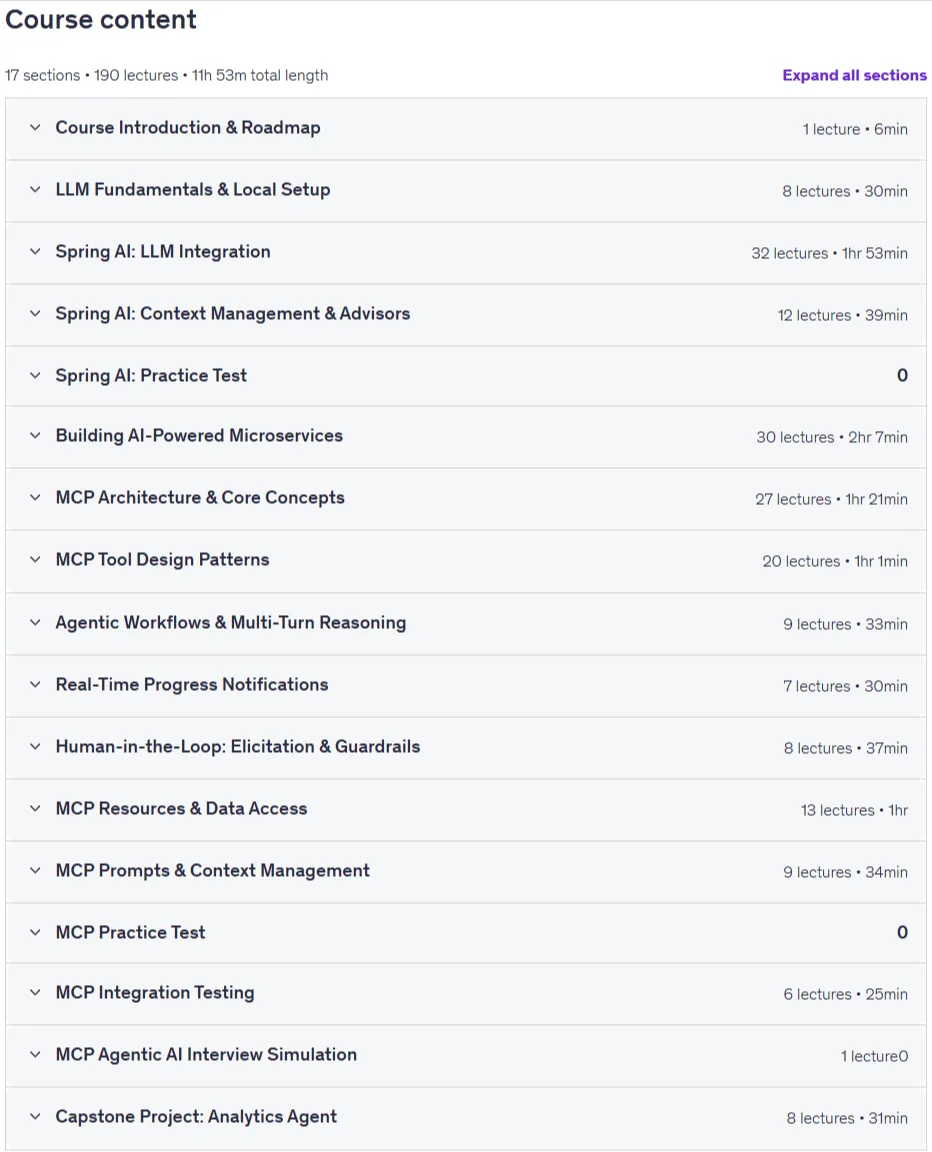Click the 30 lectures • 2hr 7min label
Viewport: 932px width, 1152px height.
(x=832, y=437)
